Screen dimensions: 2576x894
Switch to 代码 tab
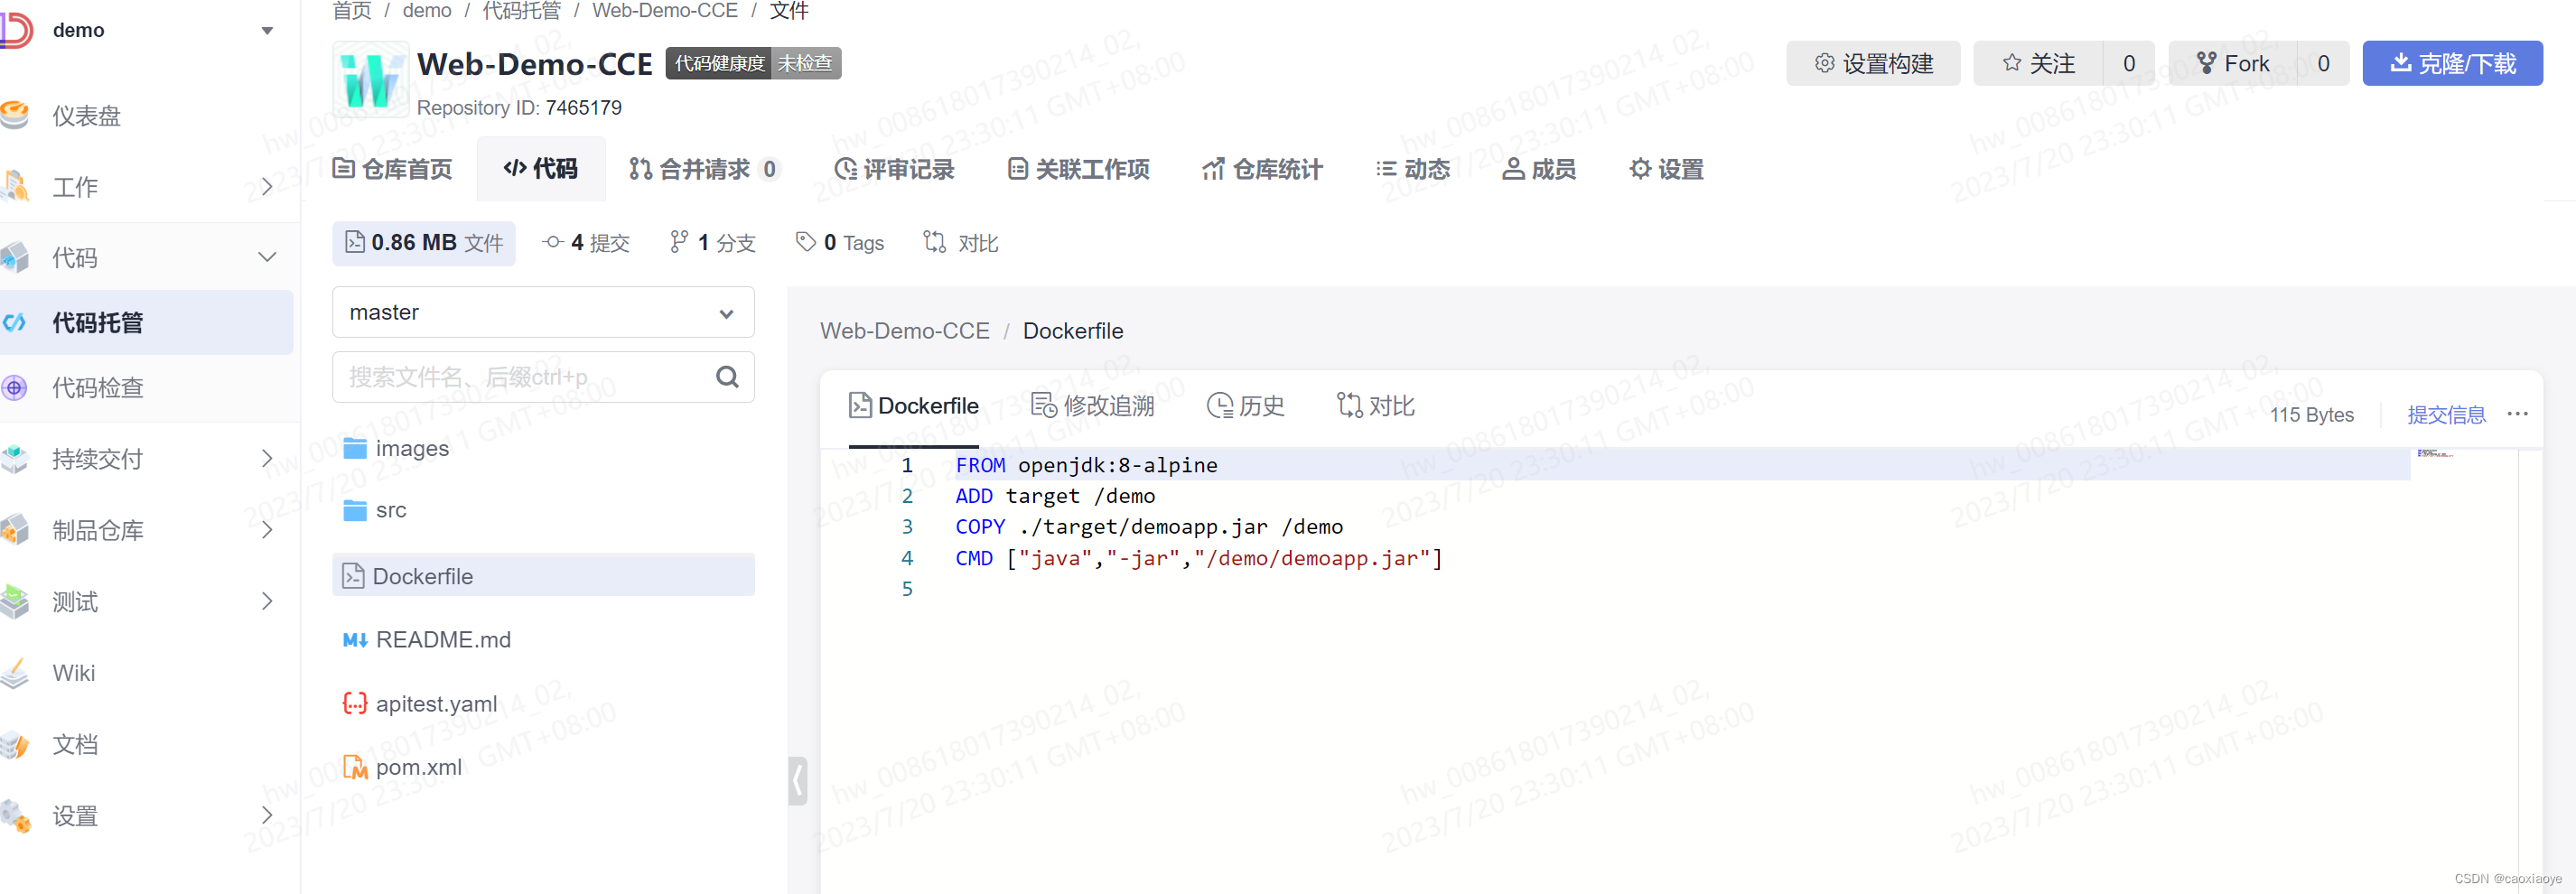coord(541,169)
